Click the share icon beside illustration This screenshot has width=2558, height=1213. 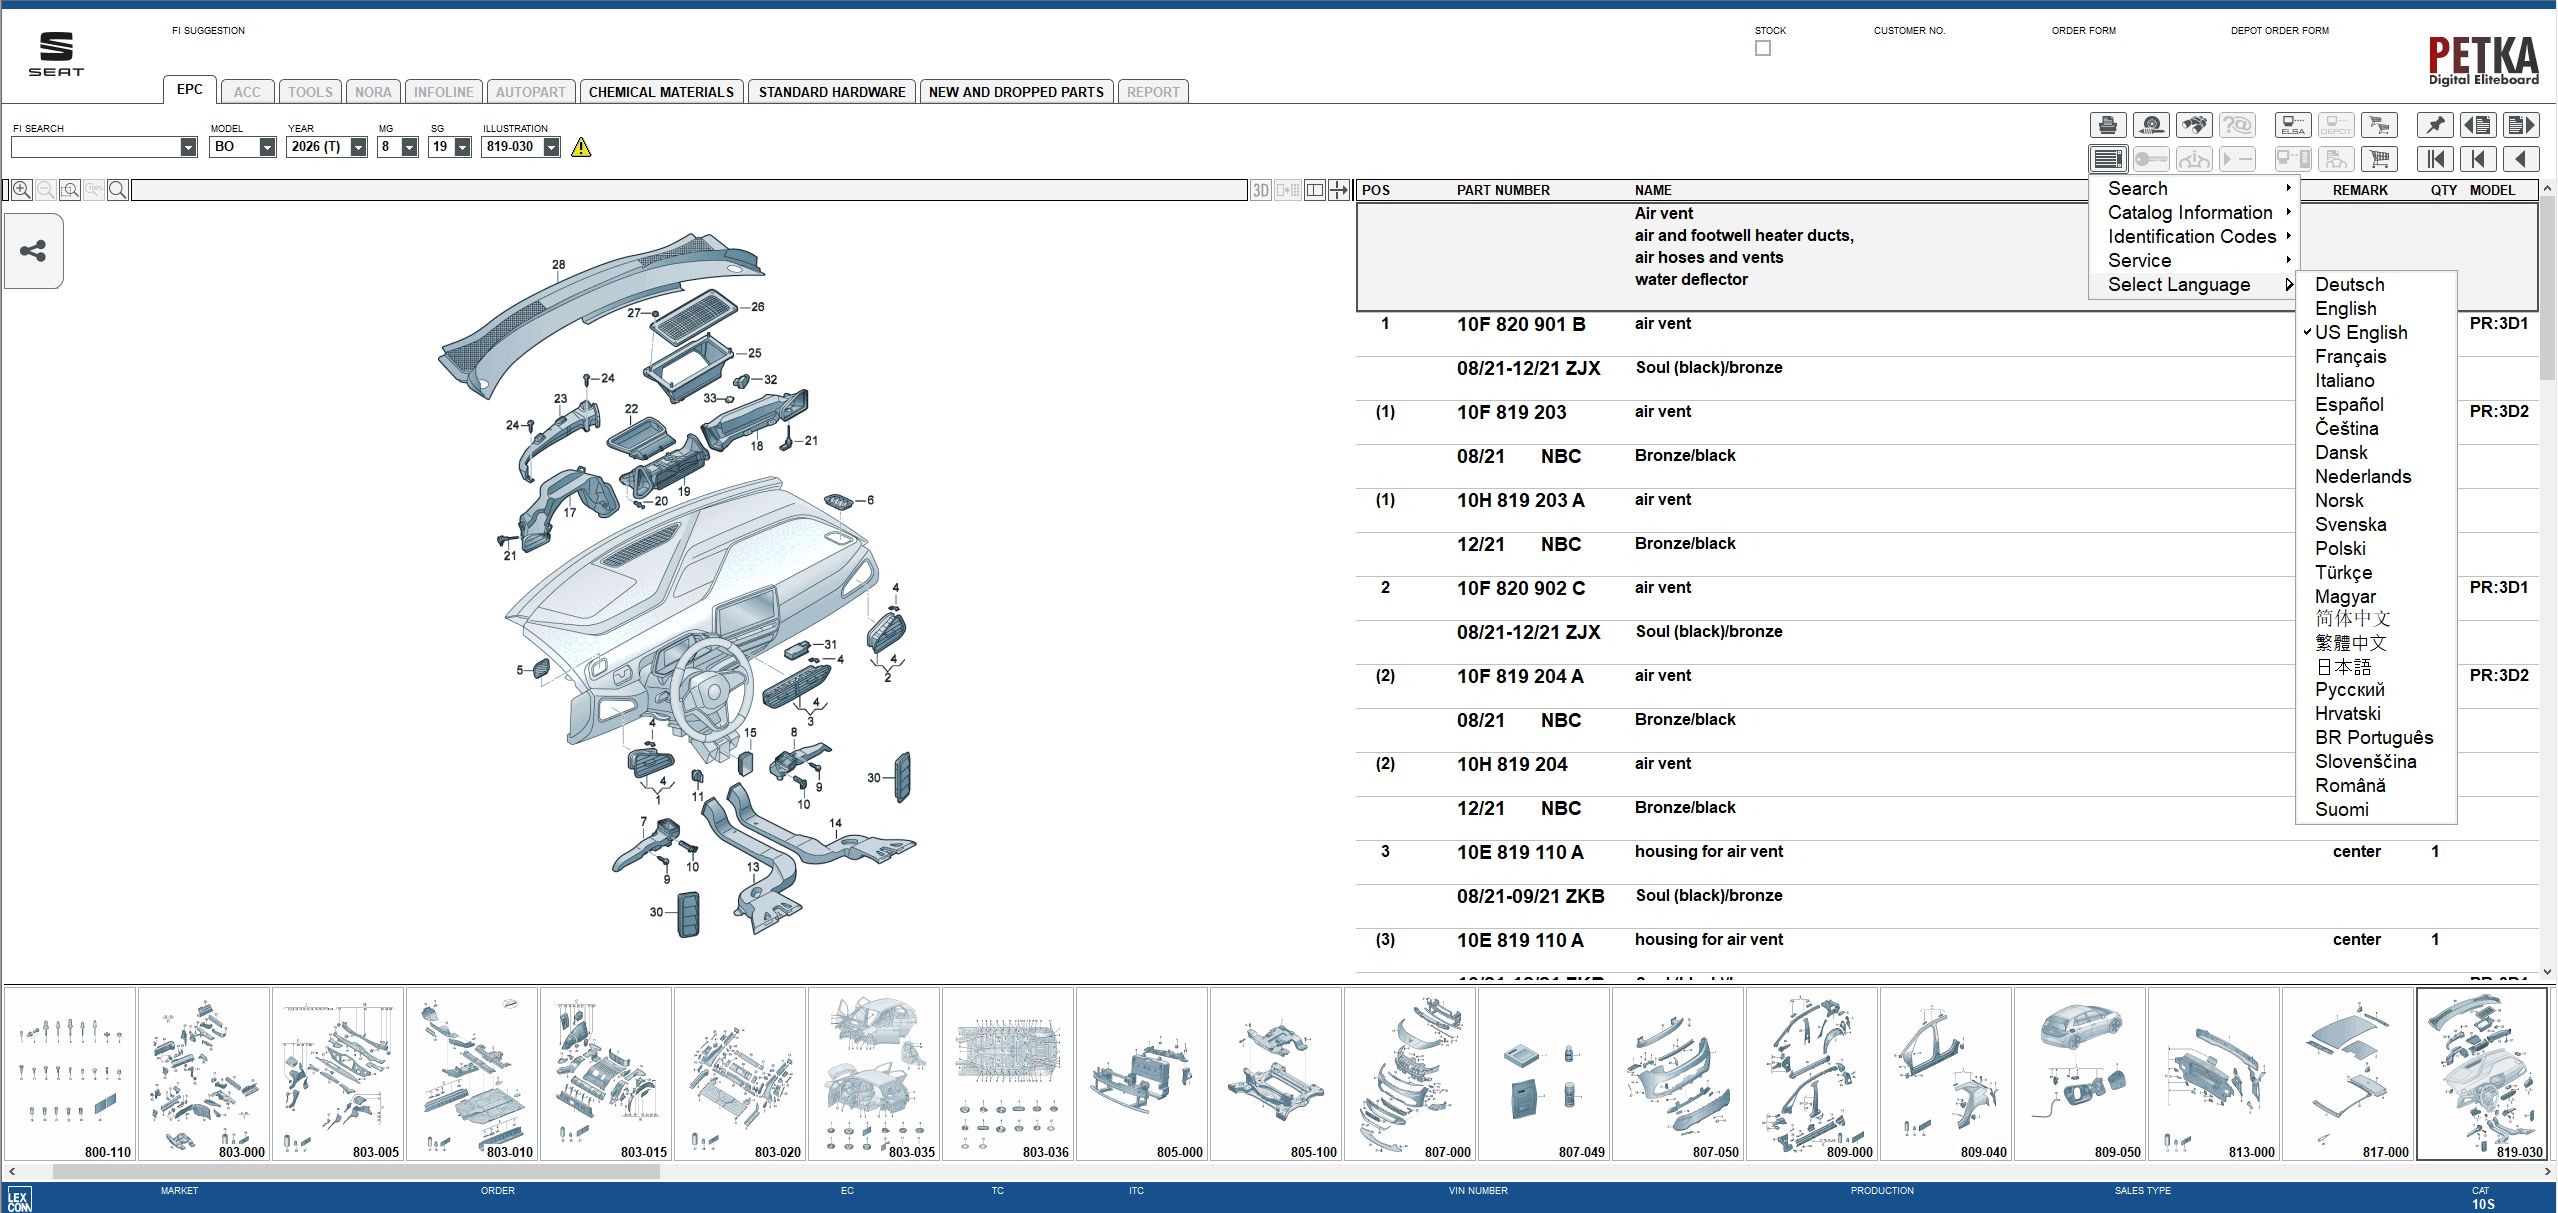click(33, 251)
